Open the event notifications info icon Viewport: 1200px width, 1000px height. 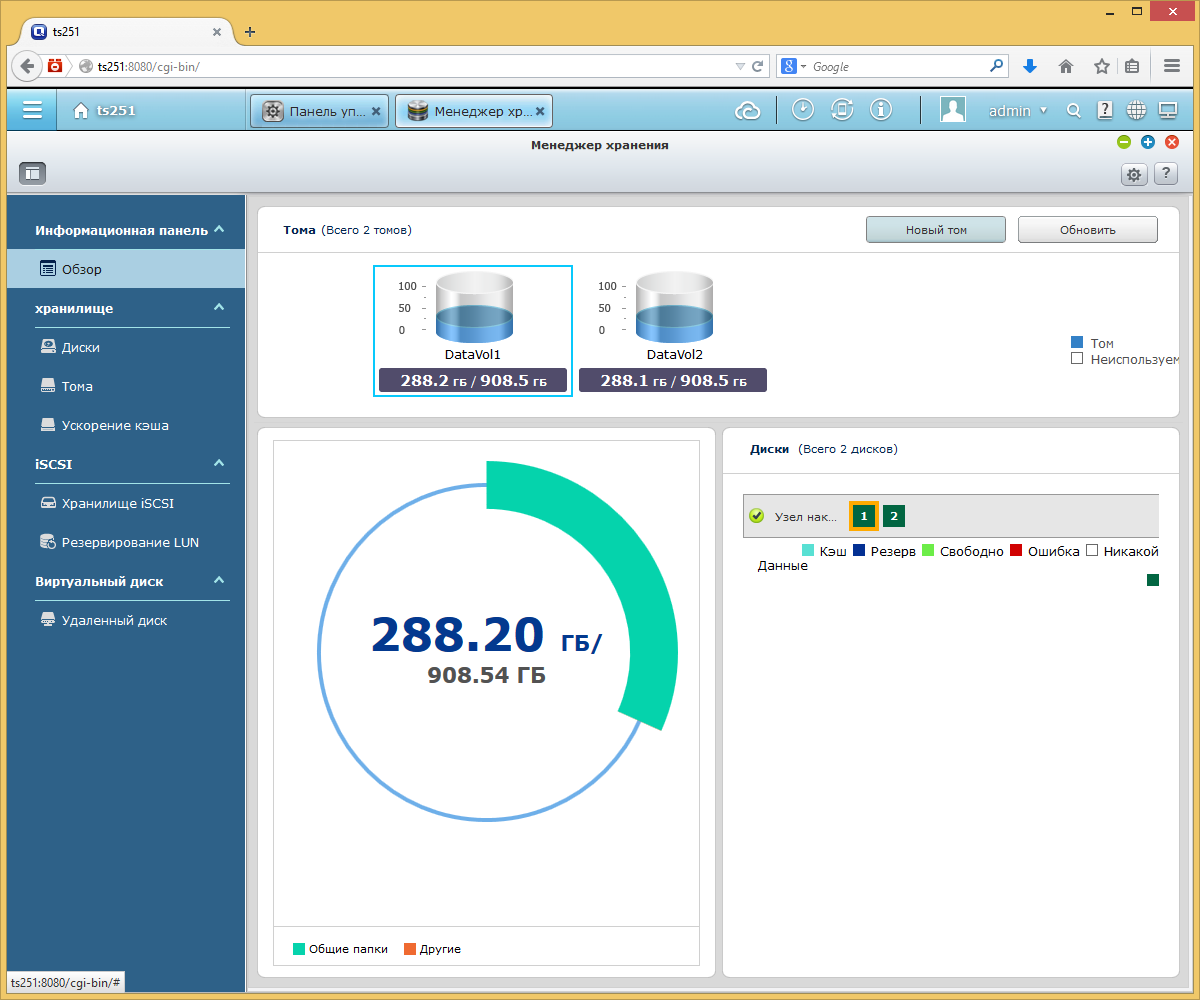click(881, 110)
